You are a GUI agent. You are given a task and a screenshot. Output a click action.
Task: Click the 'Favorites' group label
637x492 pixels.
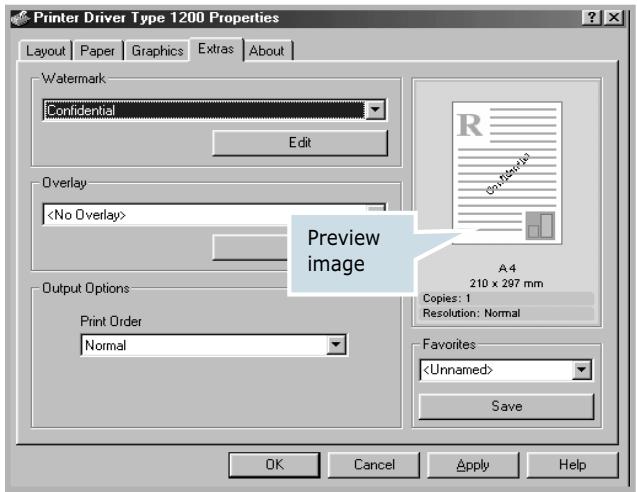[x=449, y=344]
